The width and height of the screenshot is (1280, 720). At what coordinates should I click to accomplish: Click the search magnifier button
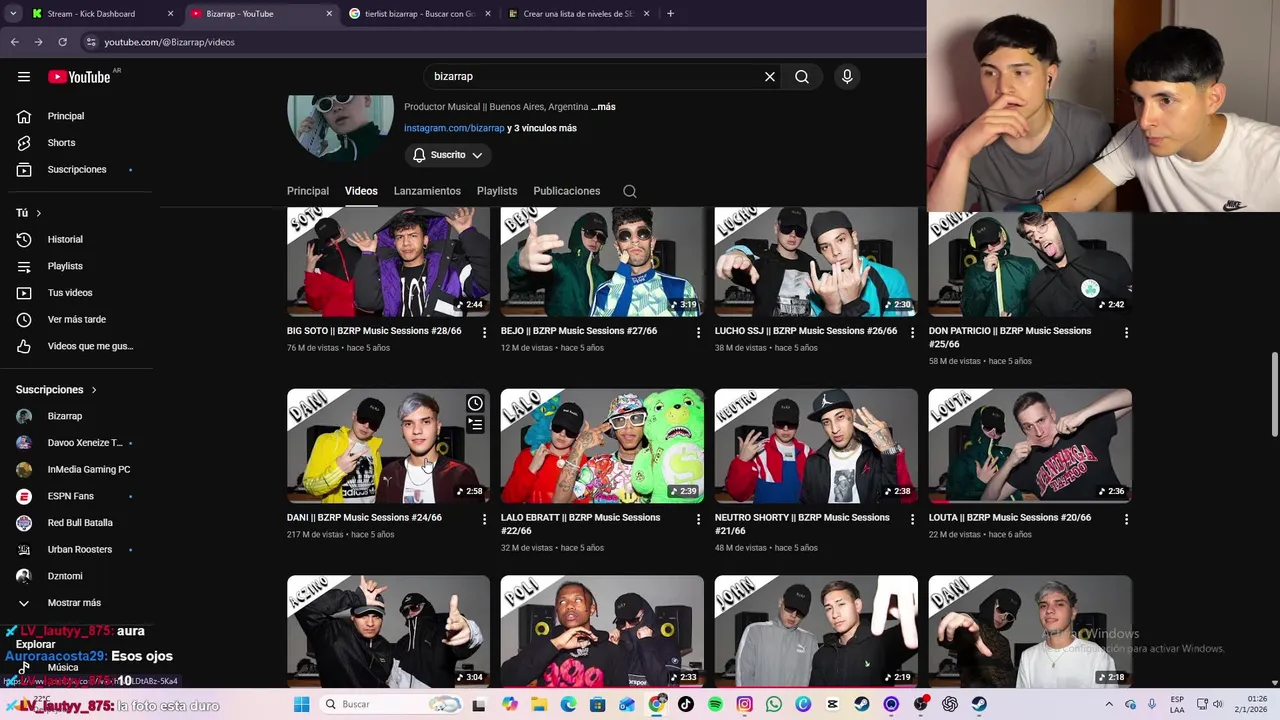coord(802,77)
